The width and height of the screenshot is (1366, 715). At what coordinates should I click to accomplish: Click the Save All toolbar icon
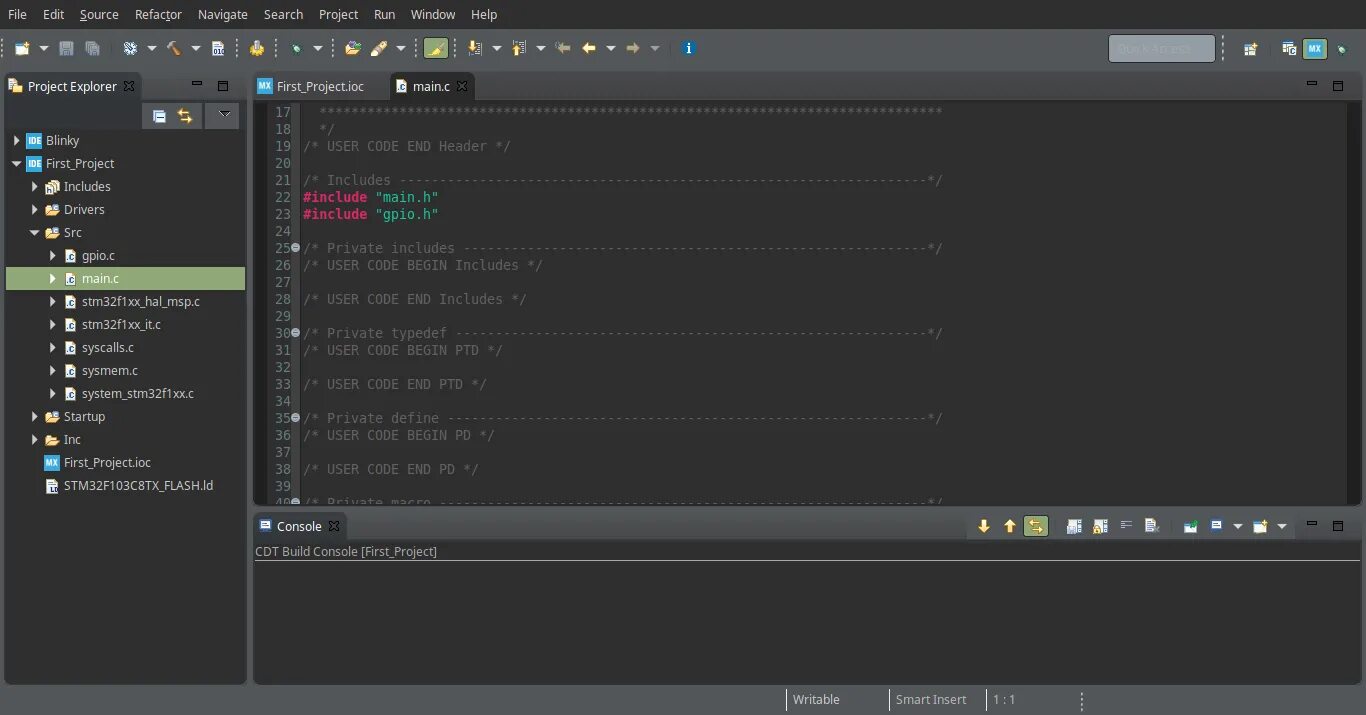(x=92, y=48)
